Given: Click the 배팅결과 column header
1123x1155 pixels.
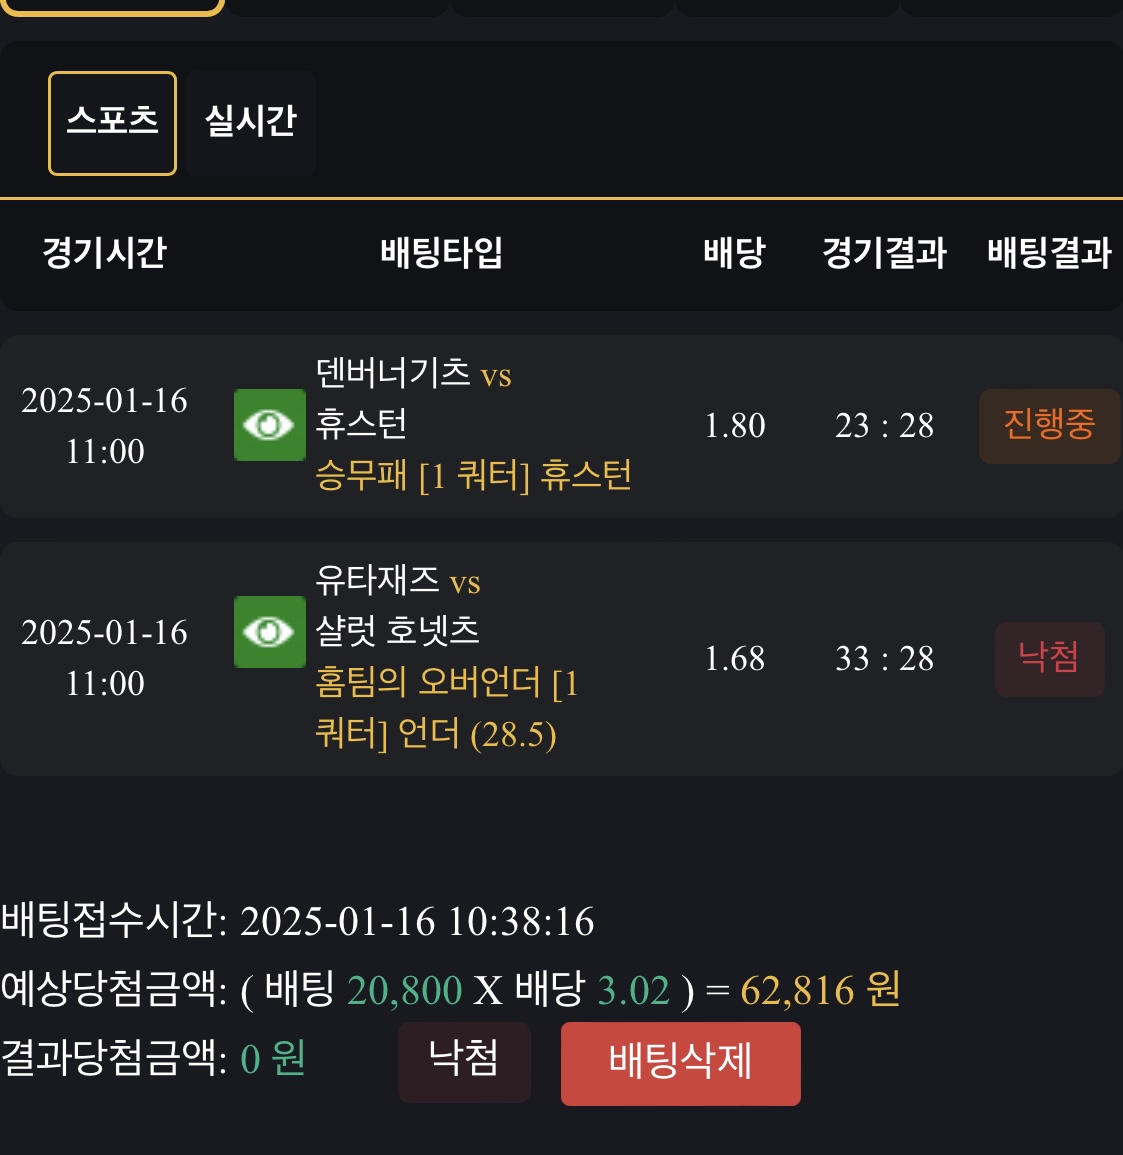Looking at the screenshot, I should (x=1049, y=253).
